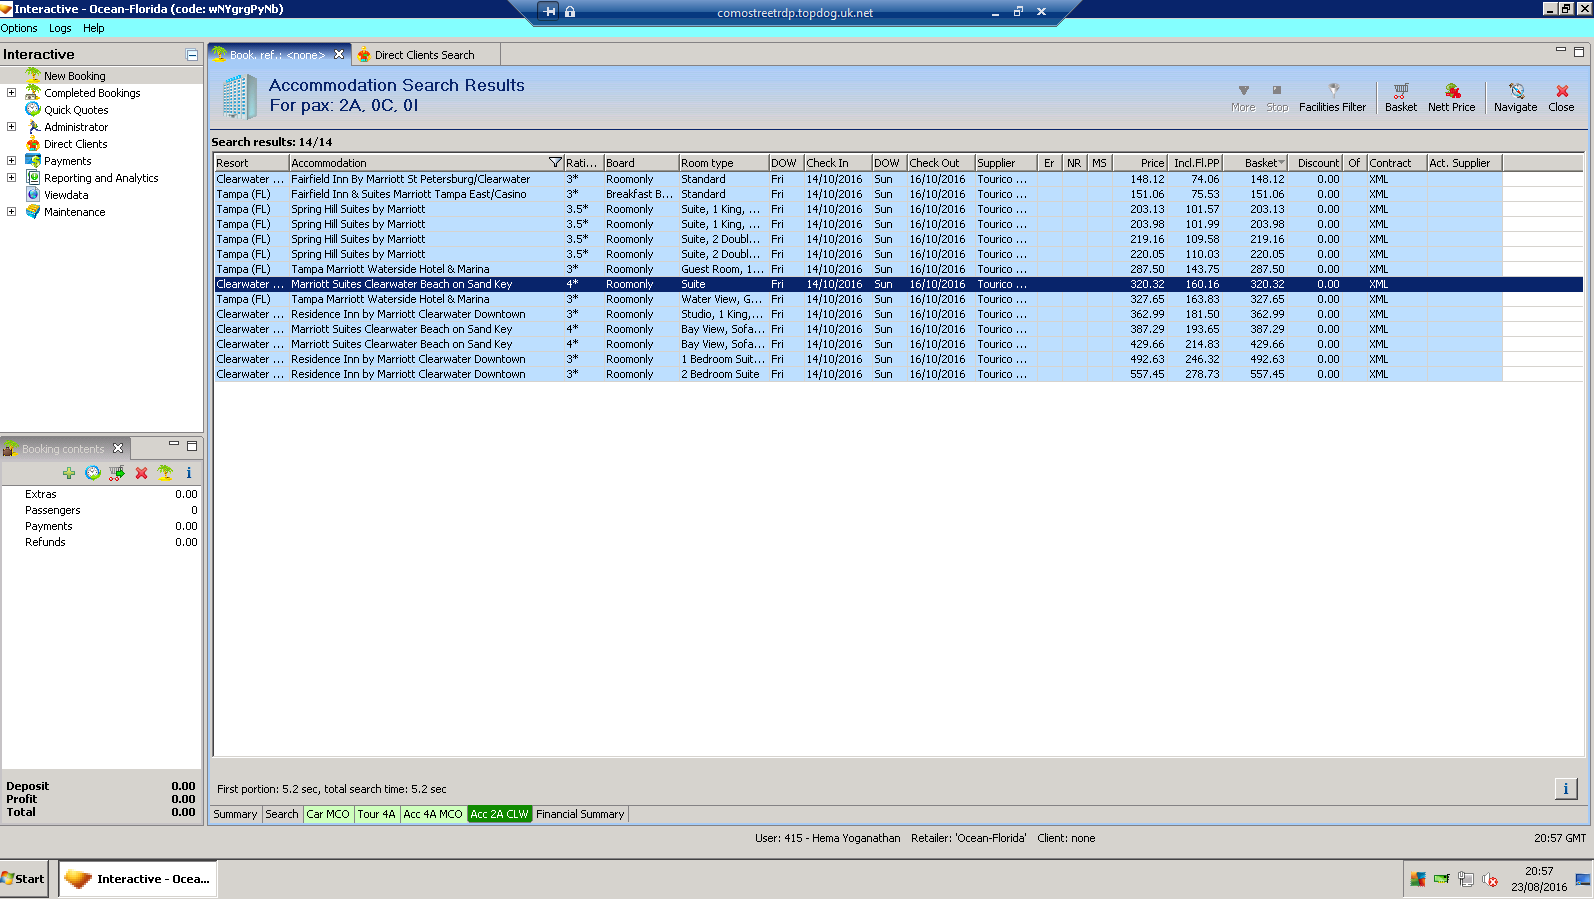
Task: Switch to the Summary bottom tab
Action: 235,814
